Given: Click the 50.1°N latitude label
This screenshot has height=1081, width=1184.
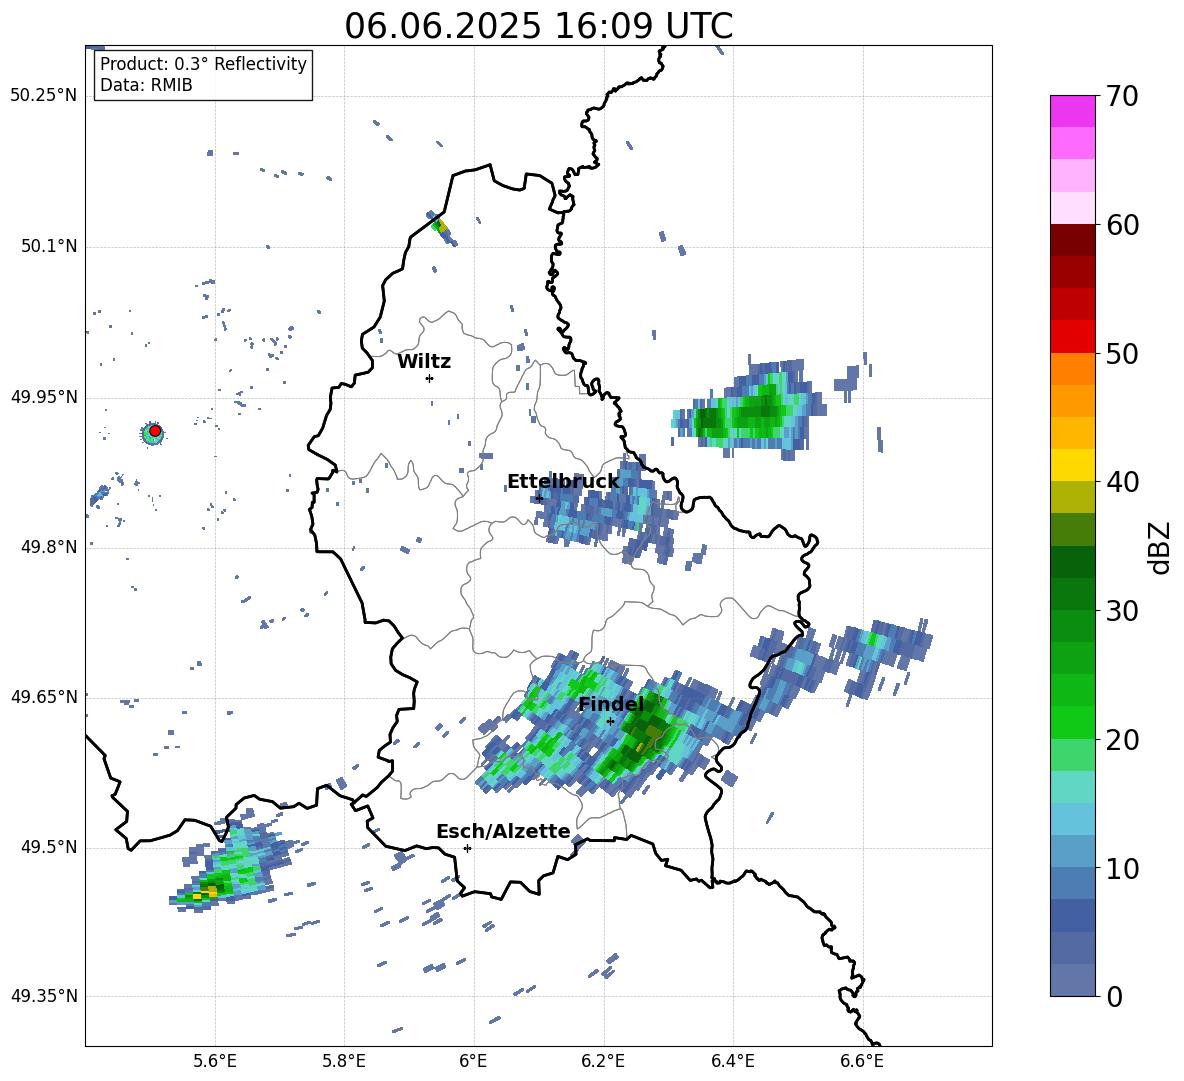Looking at the screenshot, I should pos(49,246).
